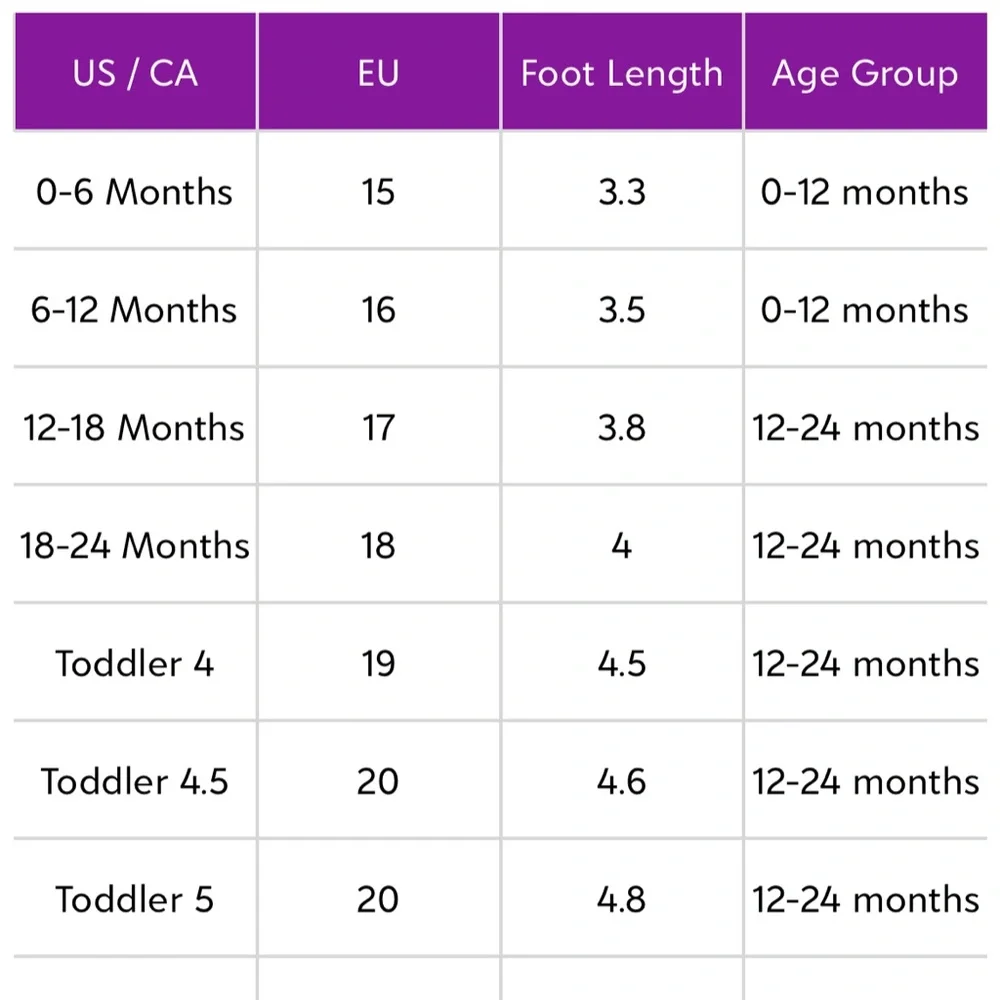Select the Age Group column header
This screenshot has width=1000, height=1000.
(865, 71)
